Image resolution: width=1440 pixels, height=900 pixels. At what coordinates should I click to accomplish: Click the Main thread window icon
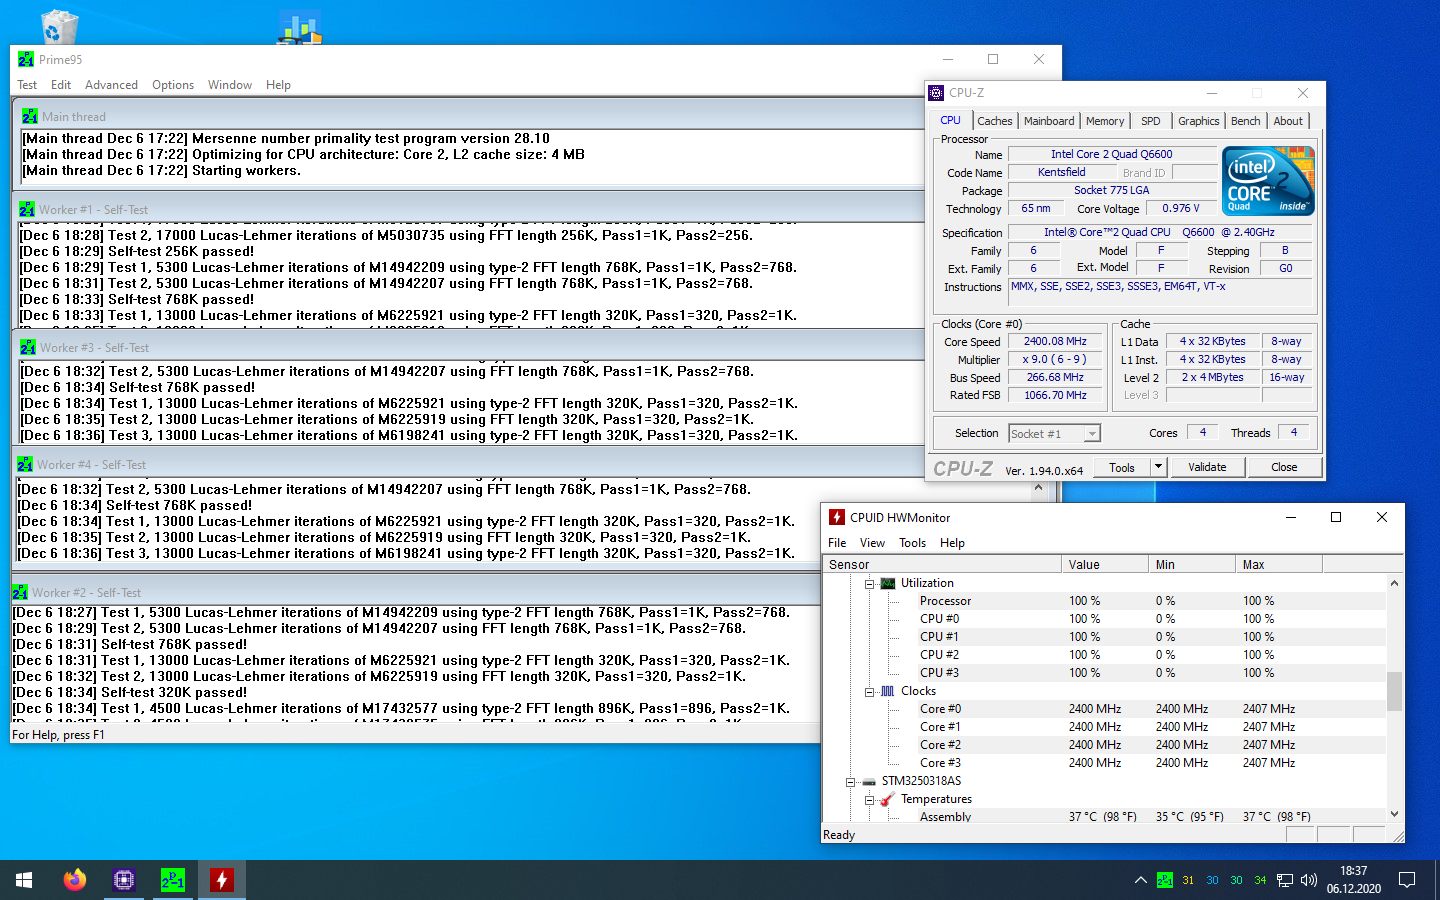pos(30,117)
